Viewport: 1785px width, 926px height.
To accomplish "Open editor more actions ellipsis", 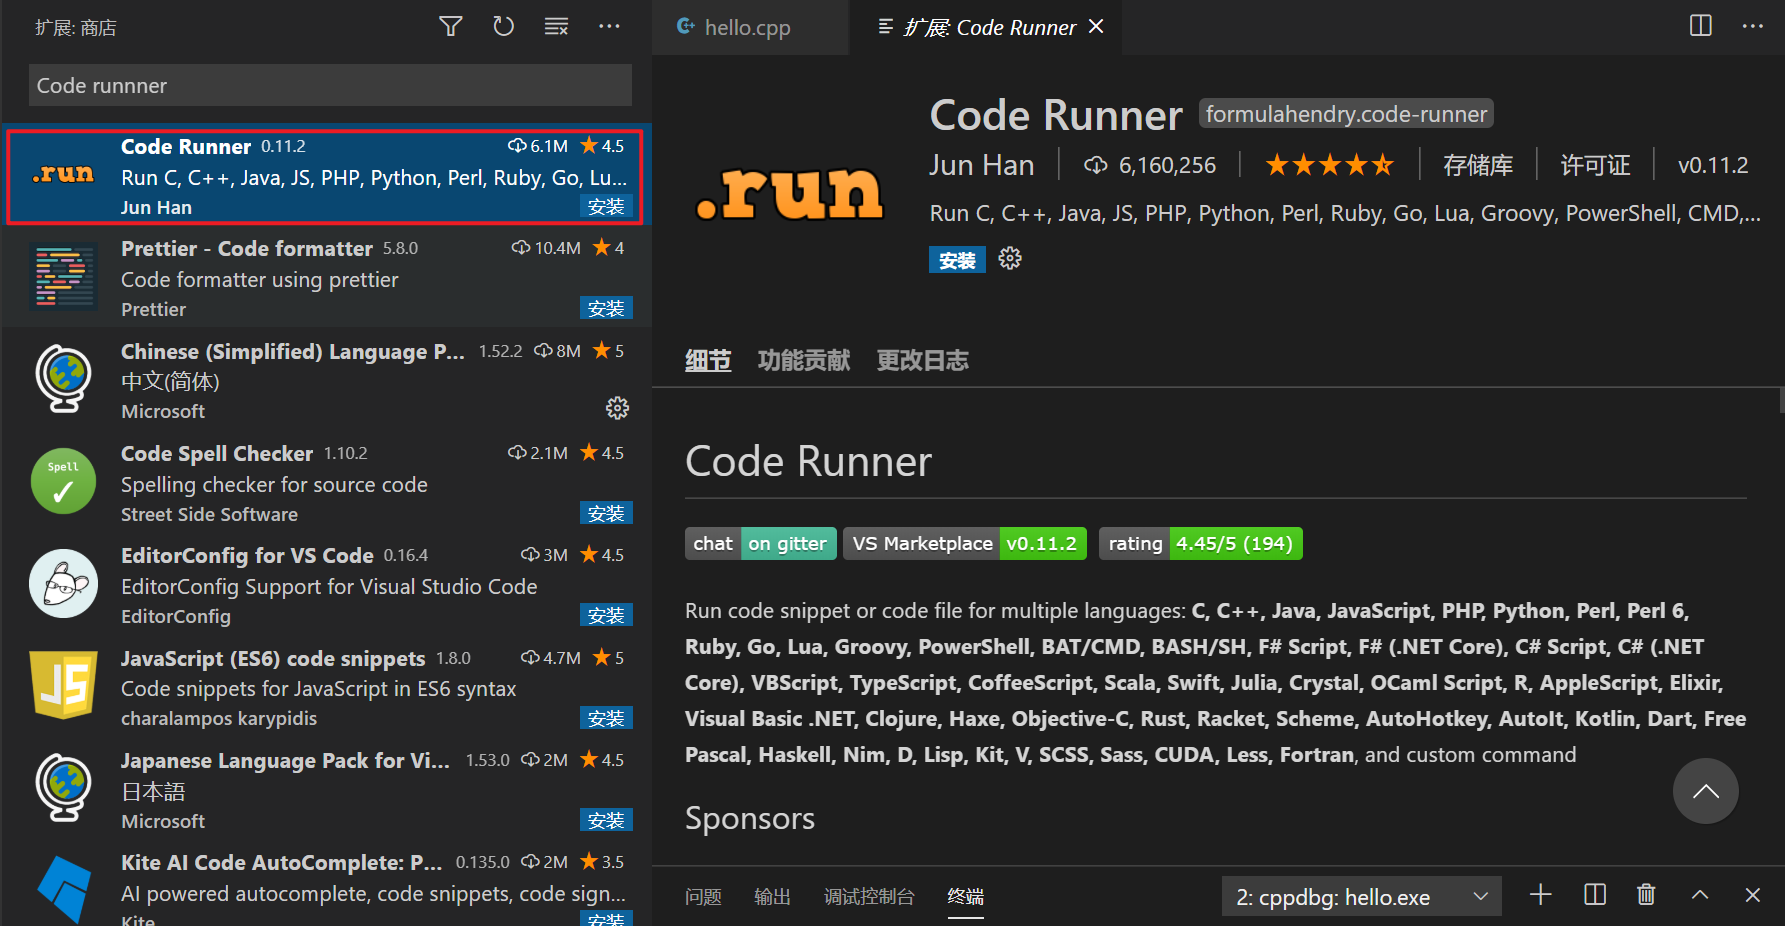I will pos(1752,26).
